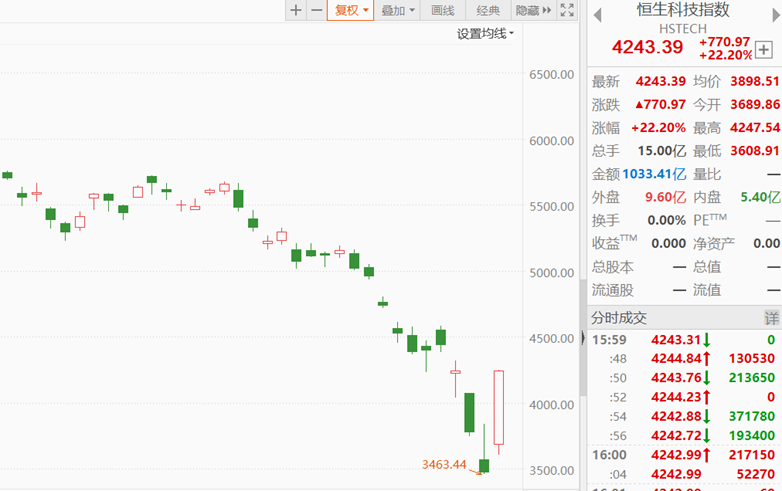Select trade row with volume 130530
This screenshot has height=491, width=782.
coord(684,358)
